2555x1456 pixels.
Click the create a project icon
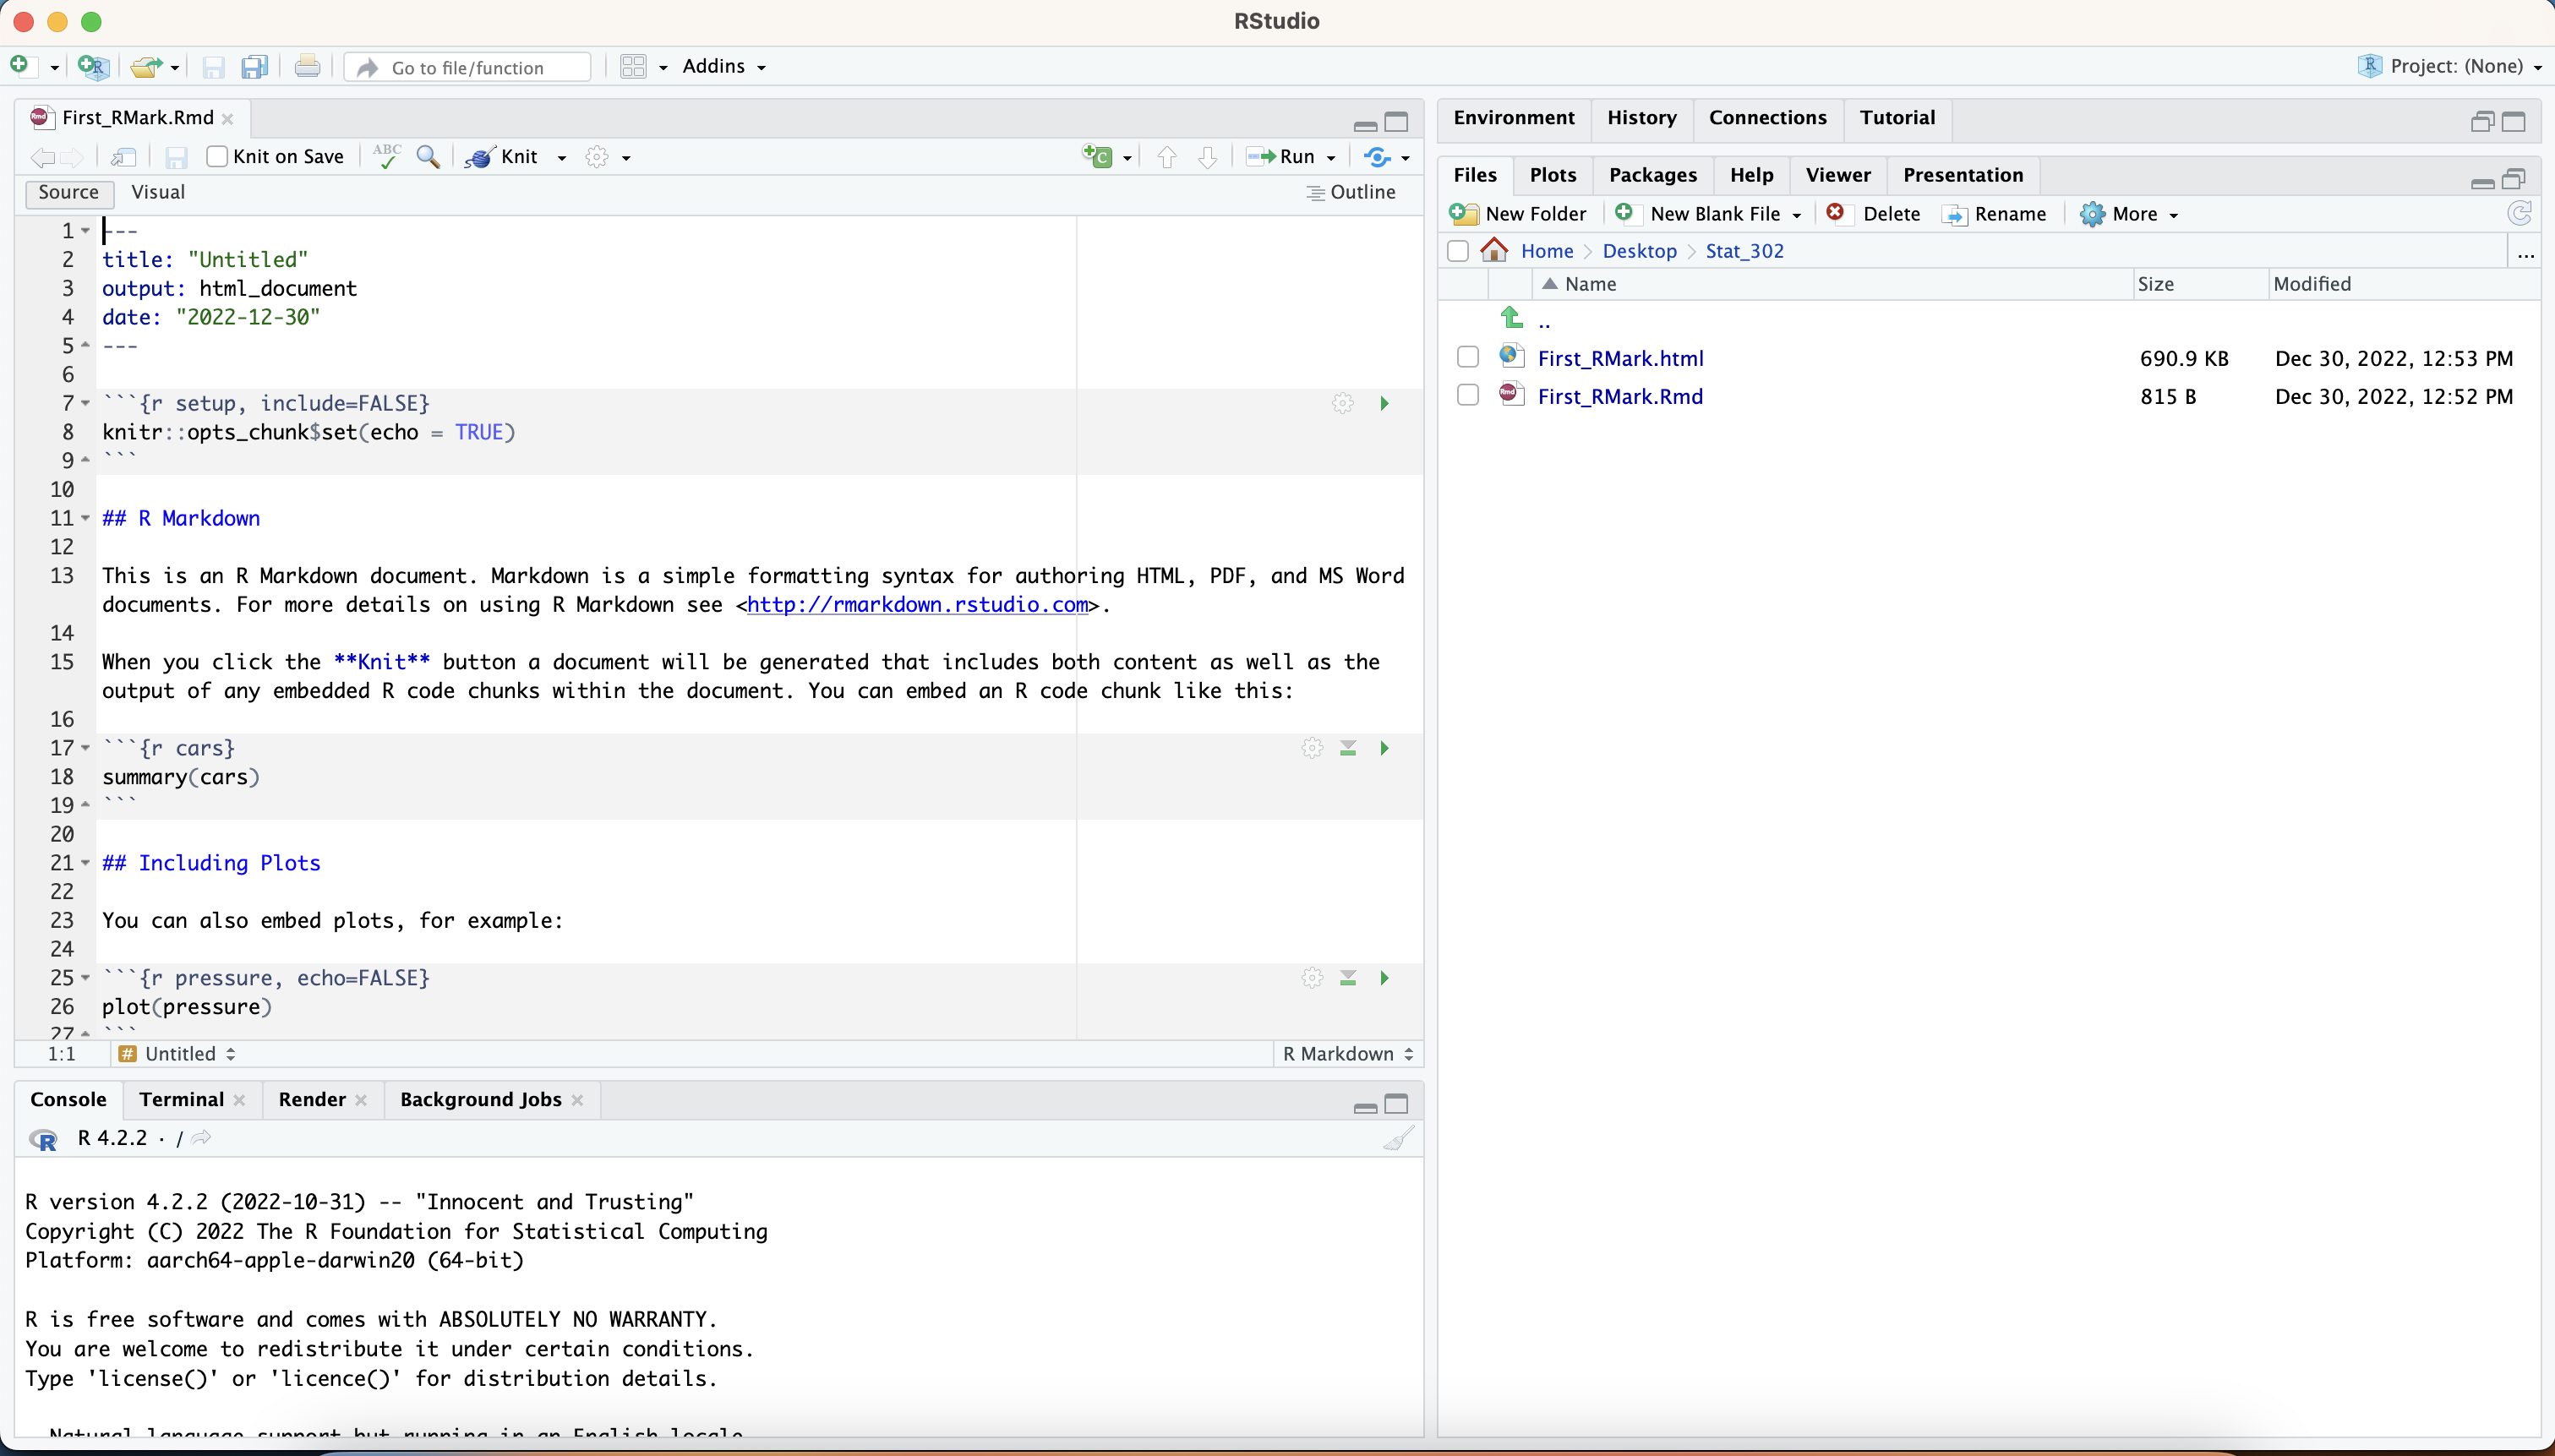point(92,67)
